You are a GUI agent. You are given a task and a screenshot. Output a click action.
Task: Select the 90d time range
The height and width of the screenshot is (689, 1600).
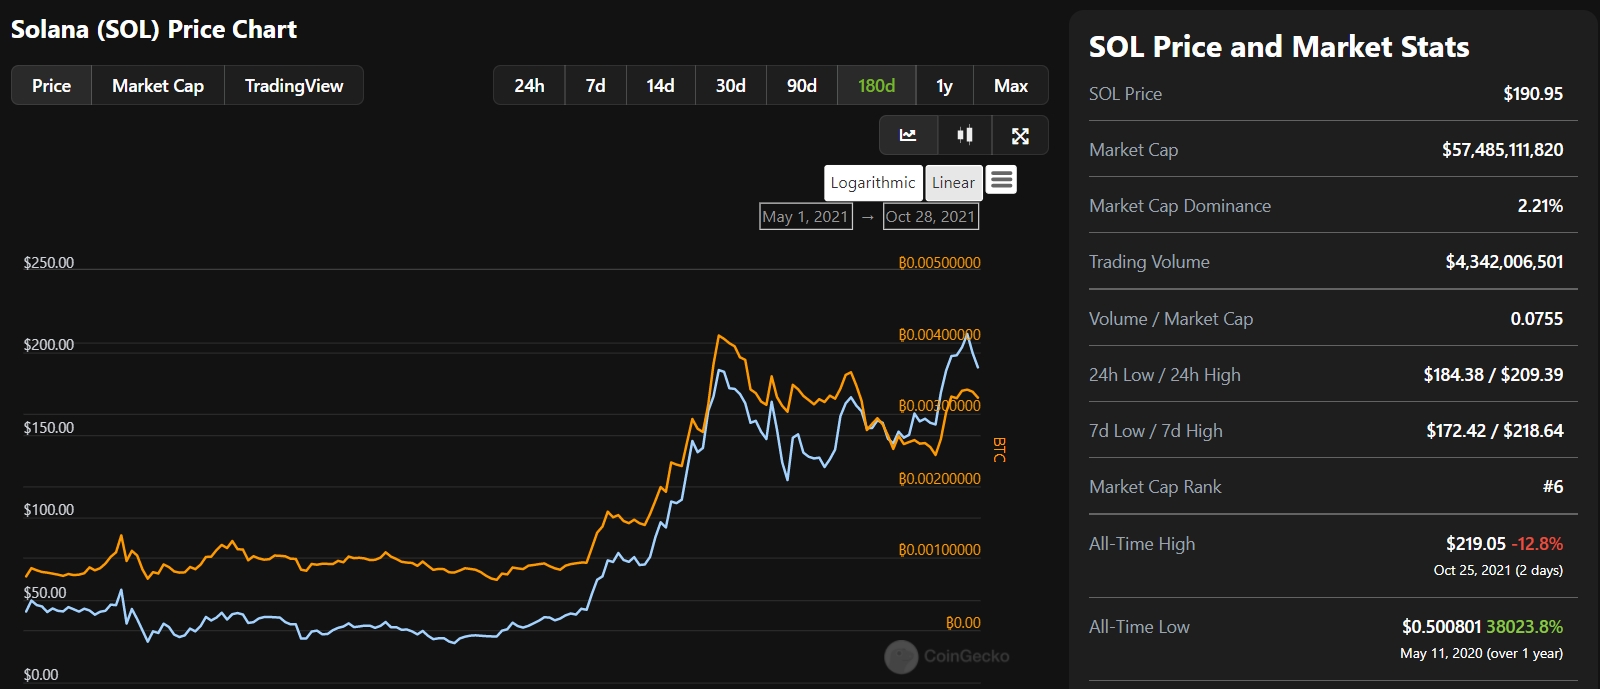(802, 86)
